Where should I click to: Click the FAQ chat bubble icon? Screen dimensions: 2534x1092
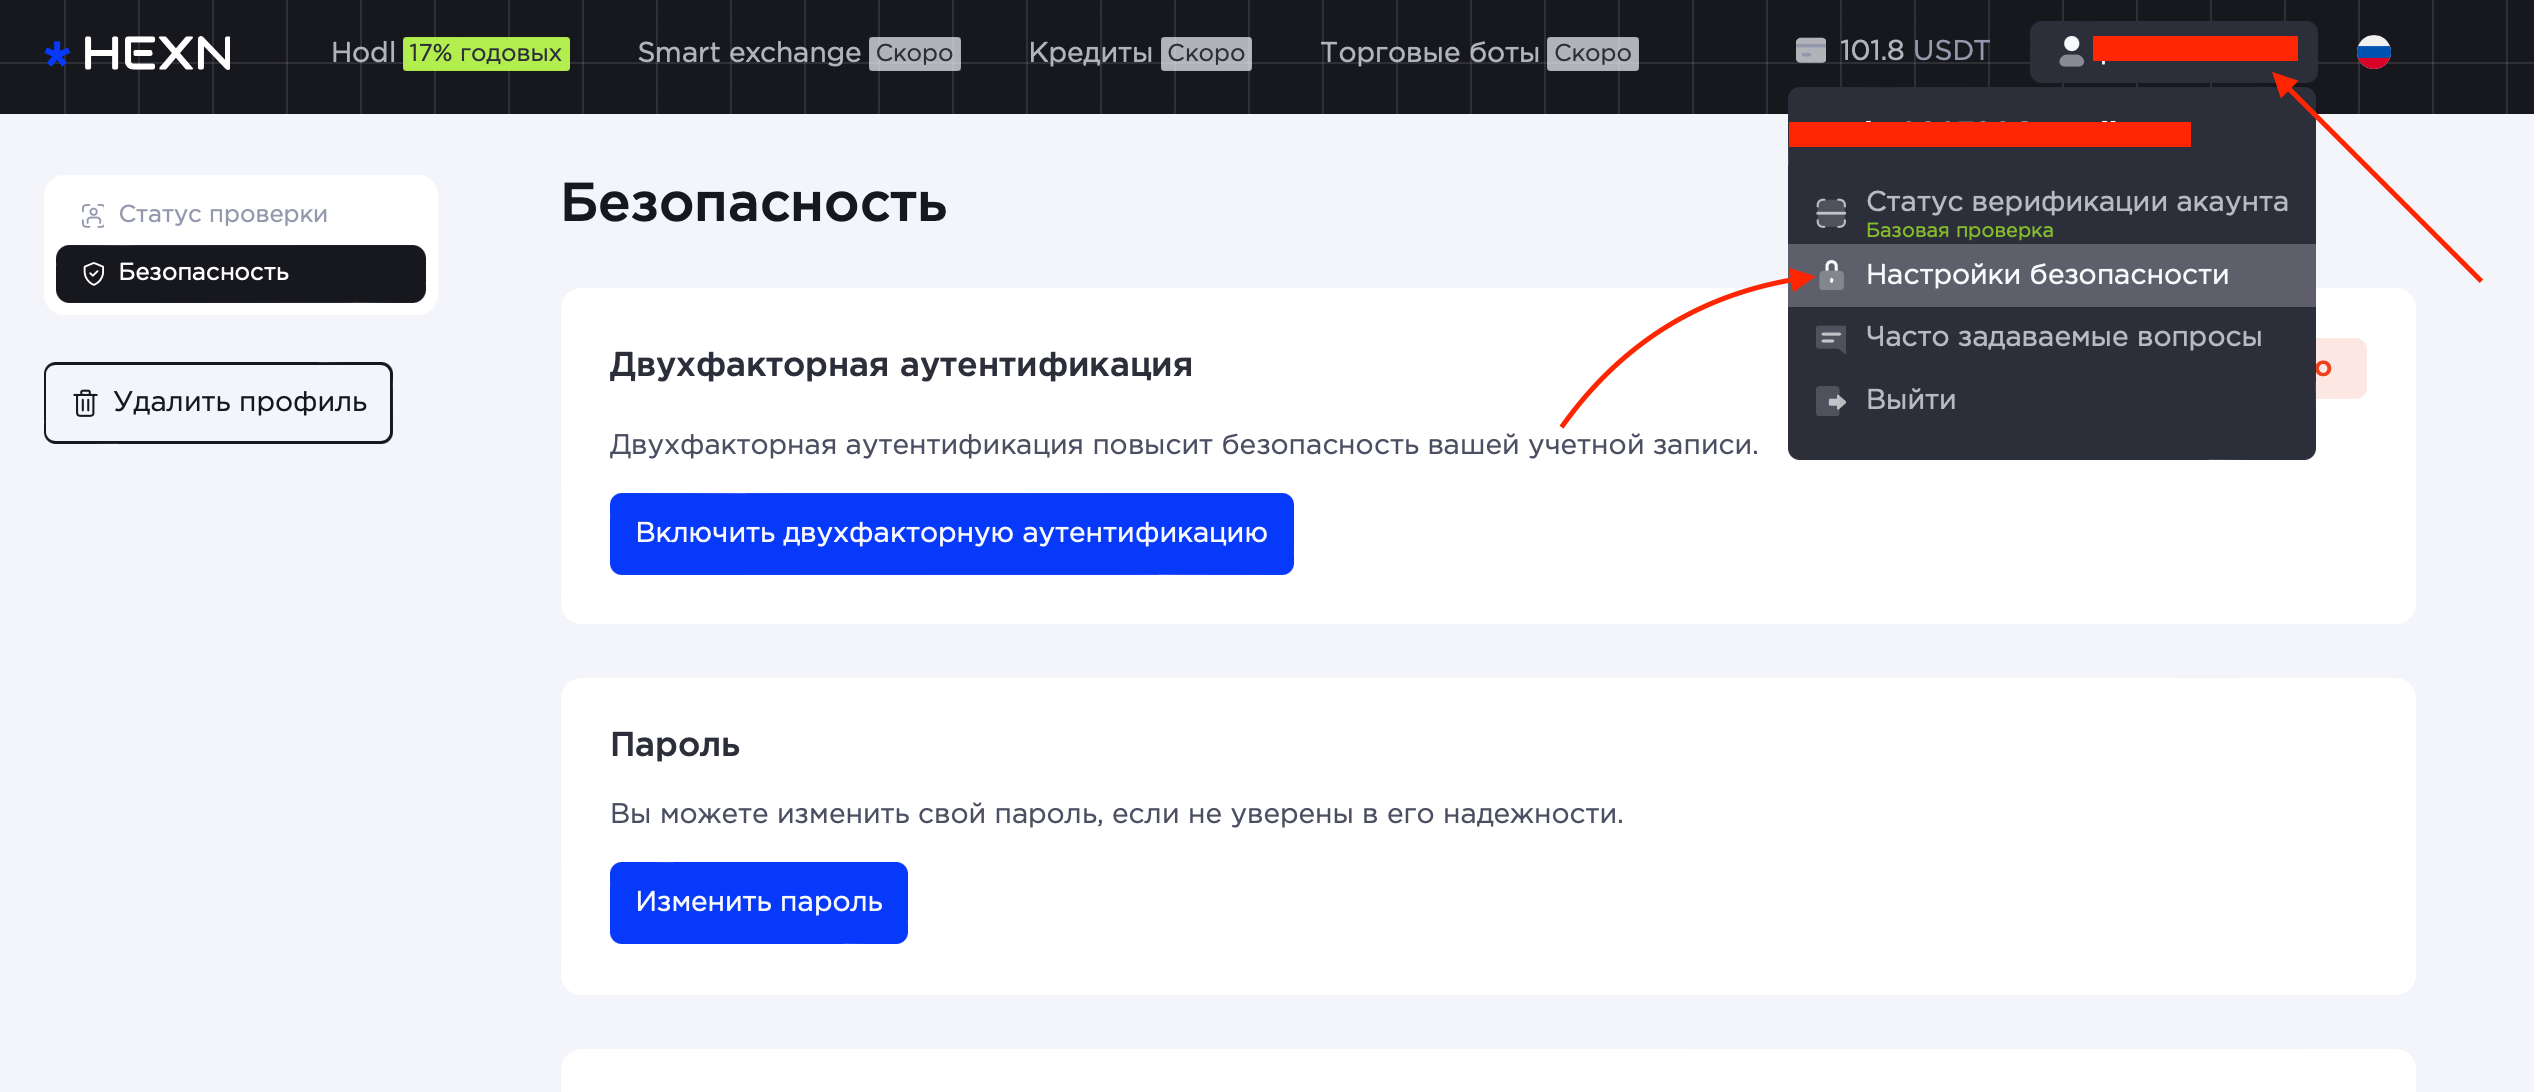tap(1831, 338)
